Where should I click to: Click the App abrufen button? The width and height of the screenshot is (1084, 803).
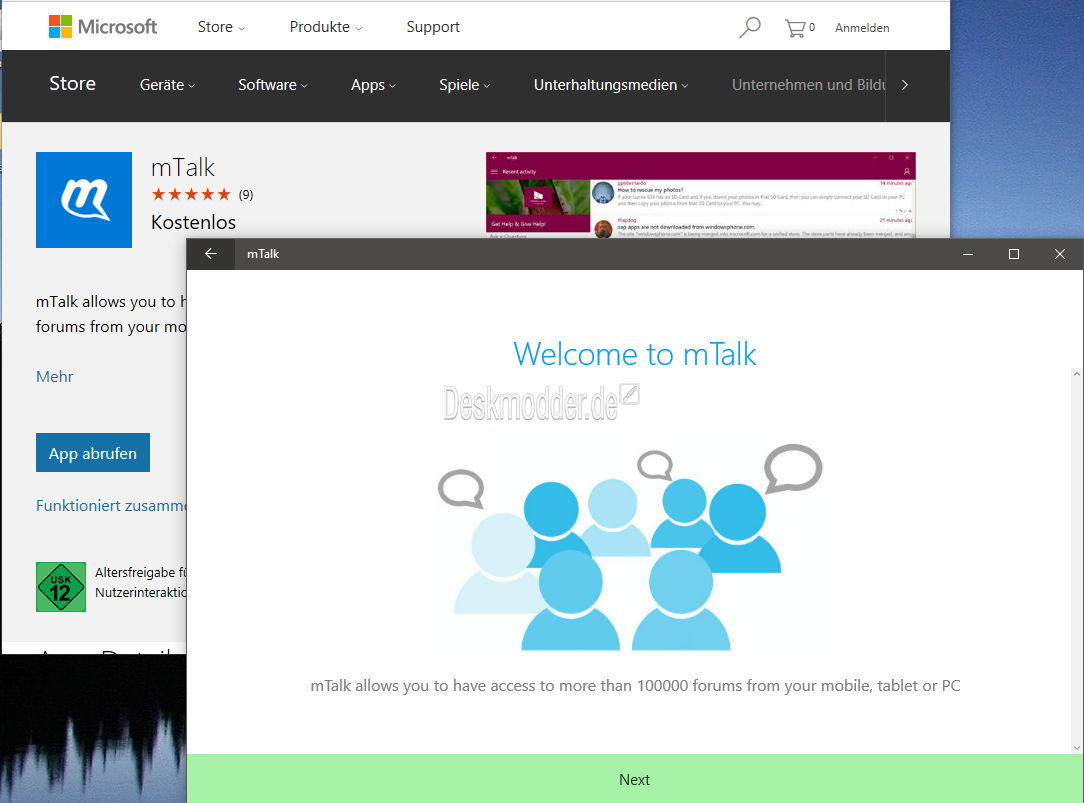point(93,453)
